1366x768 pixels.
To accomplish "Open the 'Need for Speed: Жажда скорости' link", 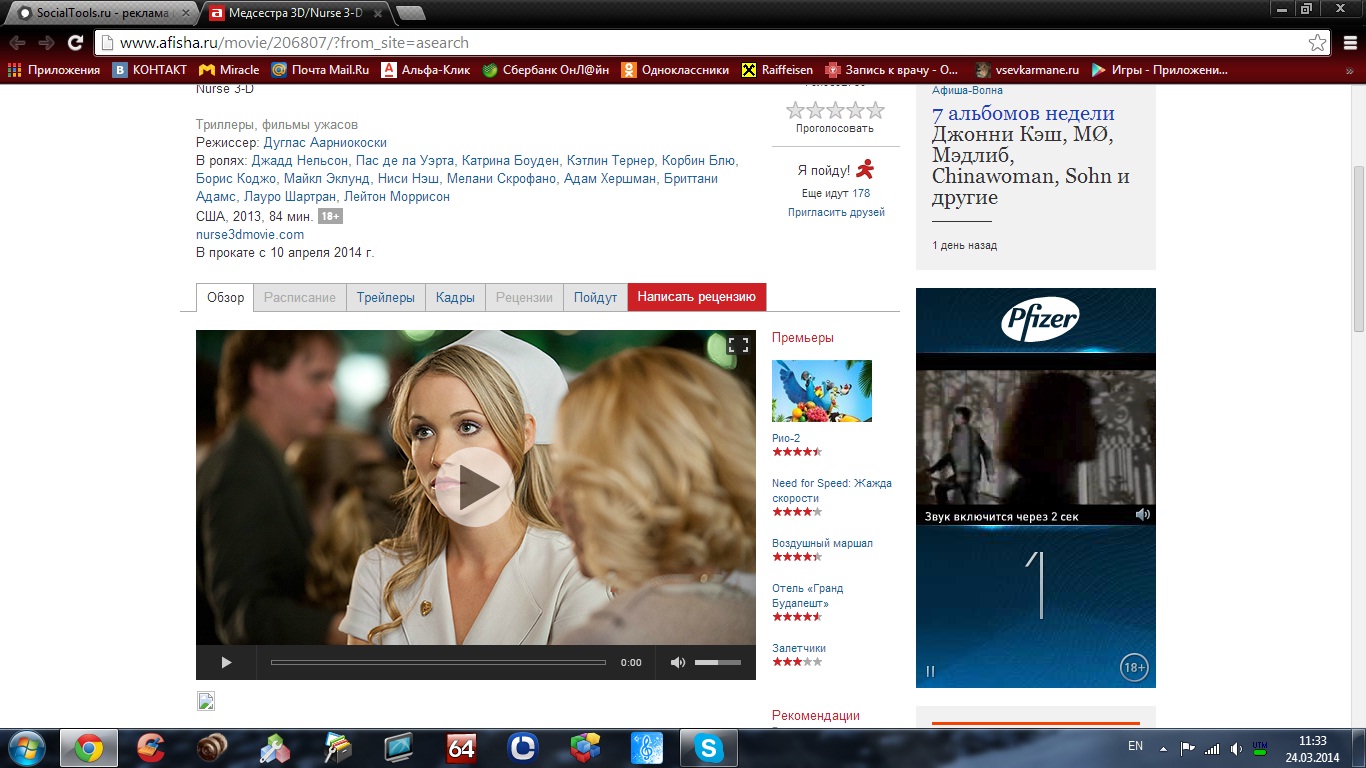I will point(832,490).
